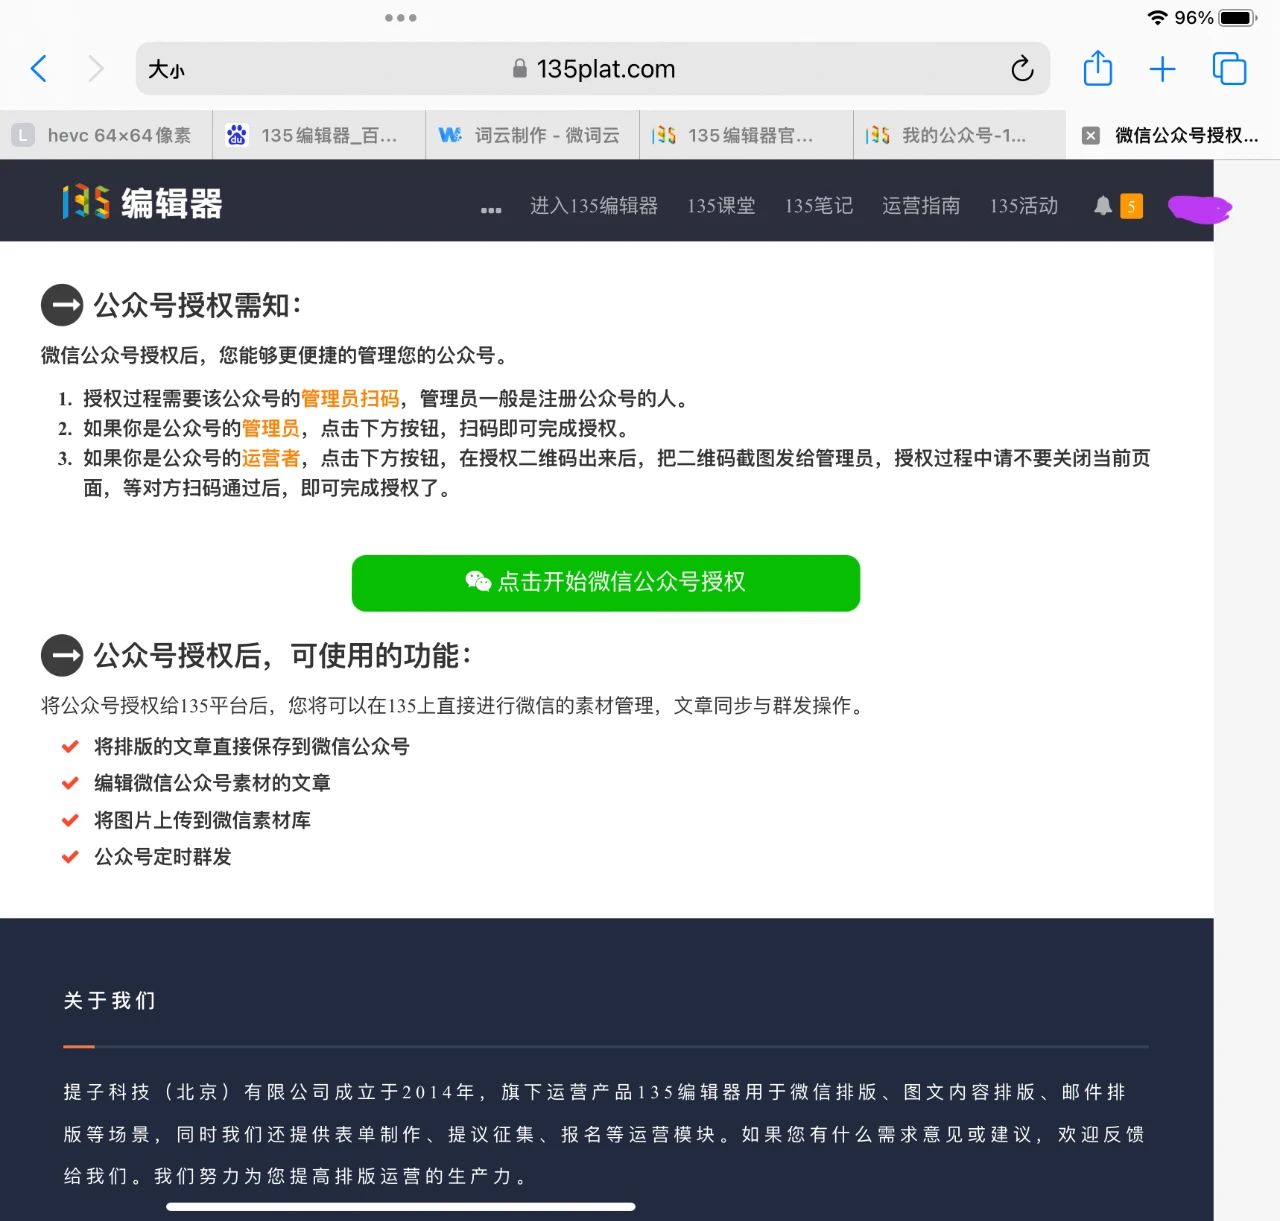Click arrow icon beside 公众号授权需知

click(x=62, y=305)
